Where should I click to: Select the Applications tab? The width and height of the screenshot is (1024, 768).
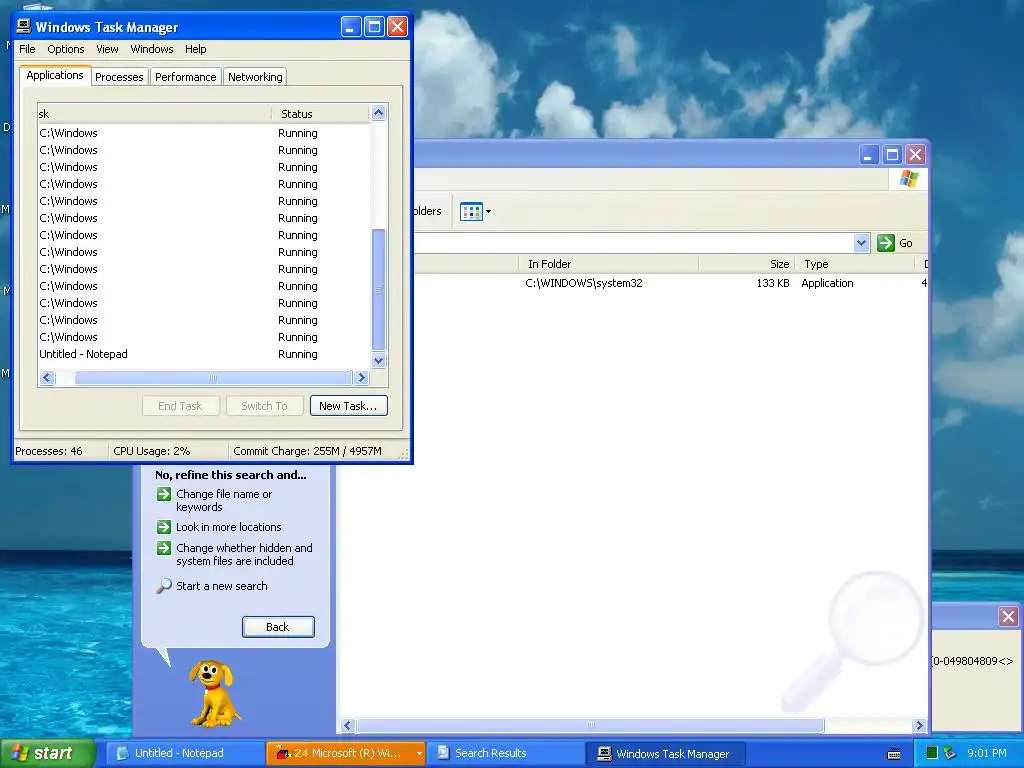(x=55, y=75)
